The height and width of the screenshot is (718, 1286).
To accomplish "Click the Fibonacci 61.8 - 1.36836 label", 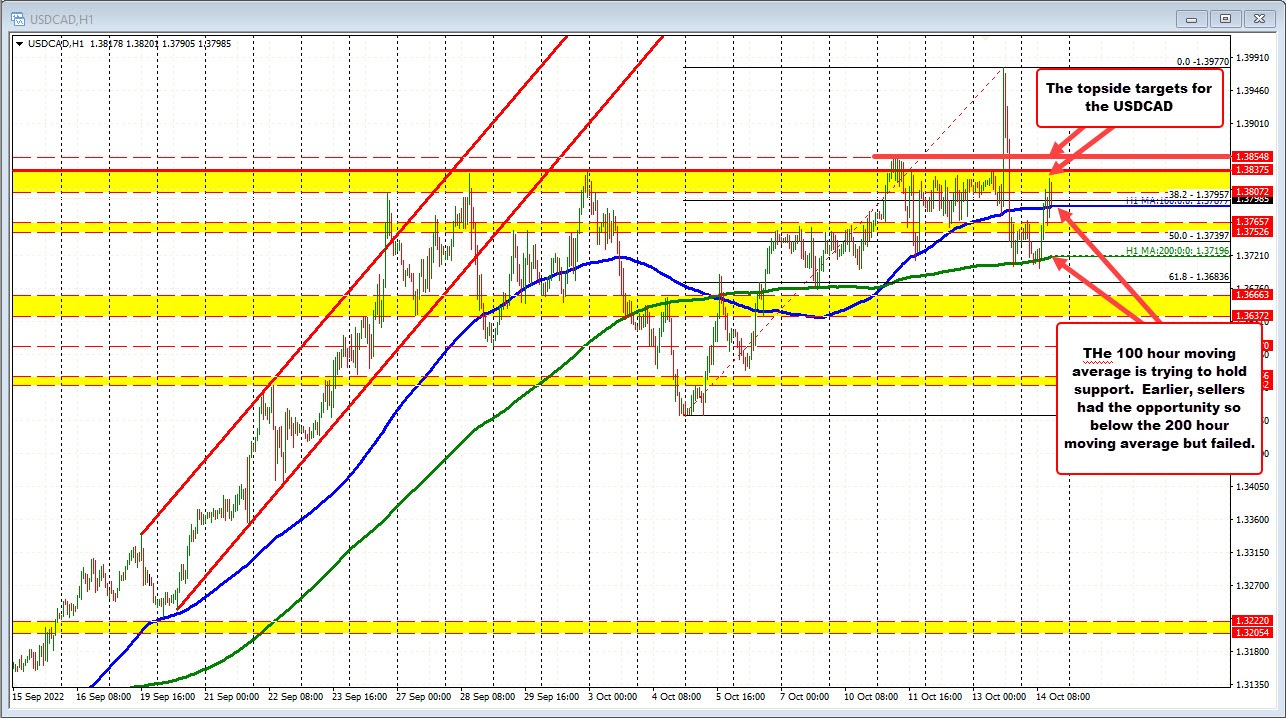I will [x=1200, y=276].
